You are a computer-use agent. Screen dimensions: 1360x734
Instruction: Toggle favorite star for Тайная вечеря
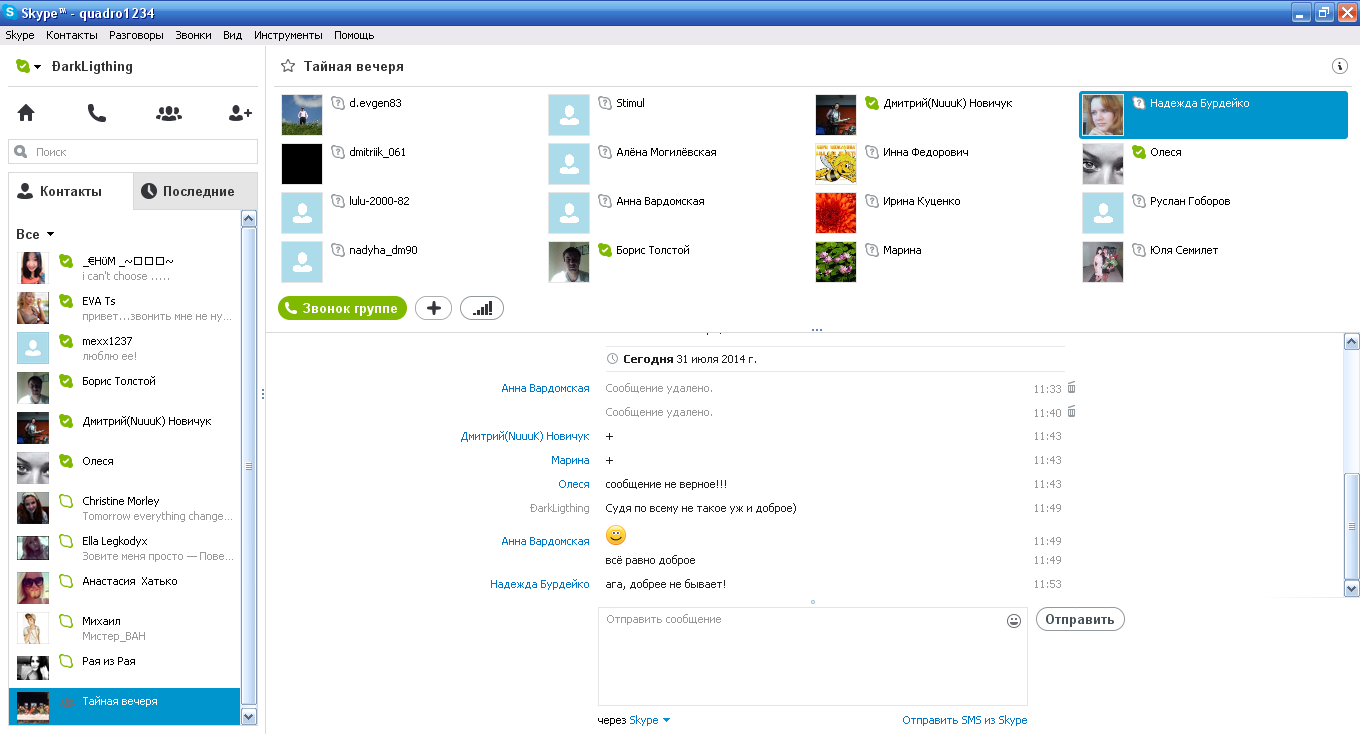[288, 66]
